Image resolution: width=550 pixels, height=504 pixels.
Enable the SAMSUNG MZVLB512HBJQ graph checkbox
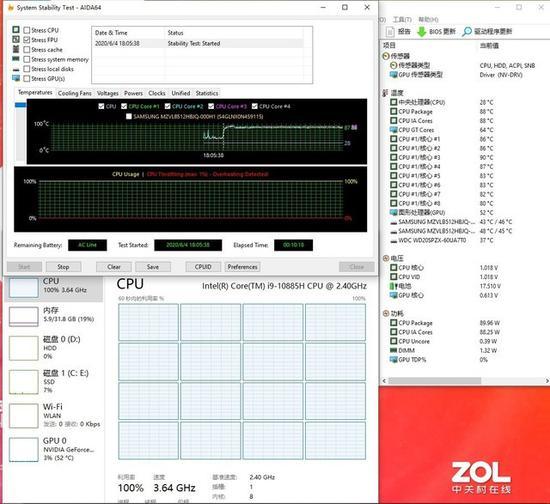click(x=129, y=116)
